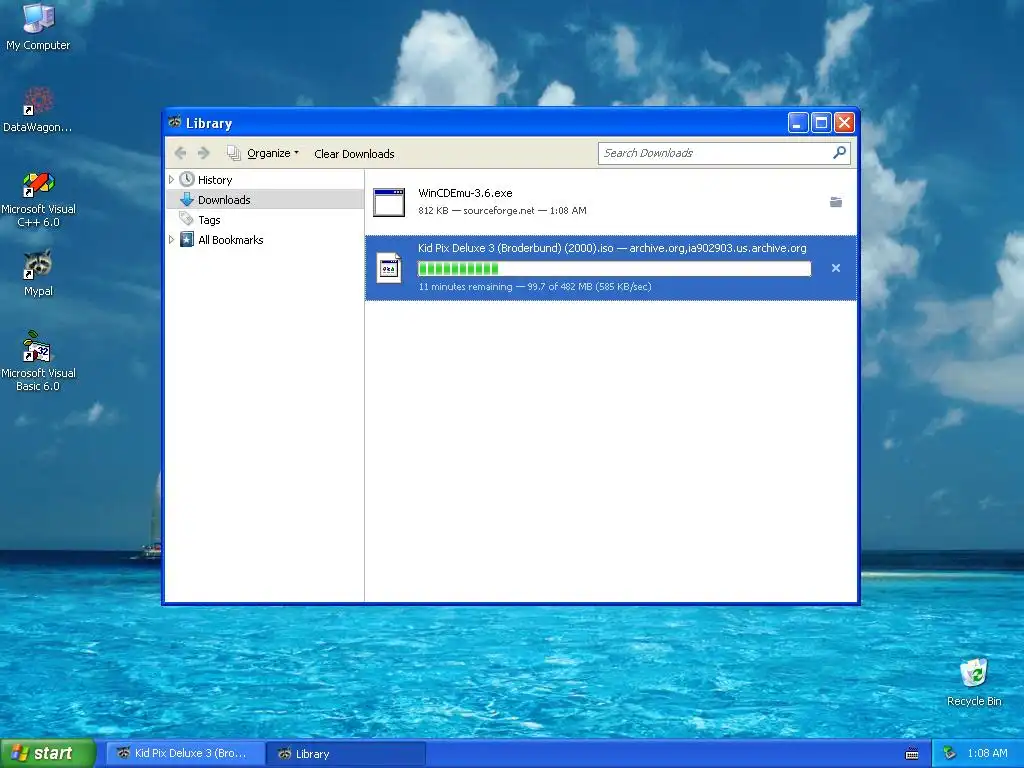Select the WinCDEmu-3.6.exe download entry

point(611,202)
